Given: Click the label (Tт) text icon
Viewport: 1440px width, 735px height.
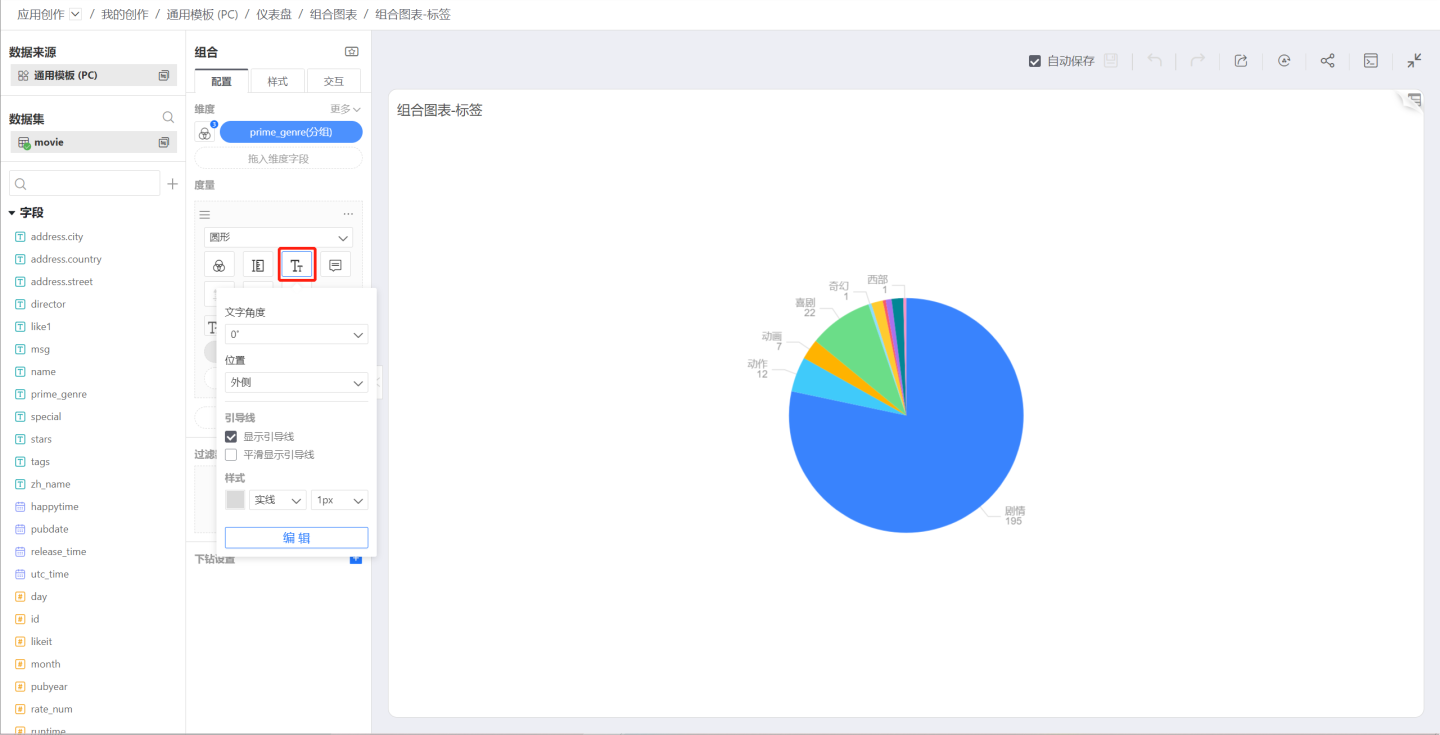Looking at the screenshot, I should tap(297, 265).
